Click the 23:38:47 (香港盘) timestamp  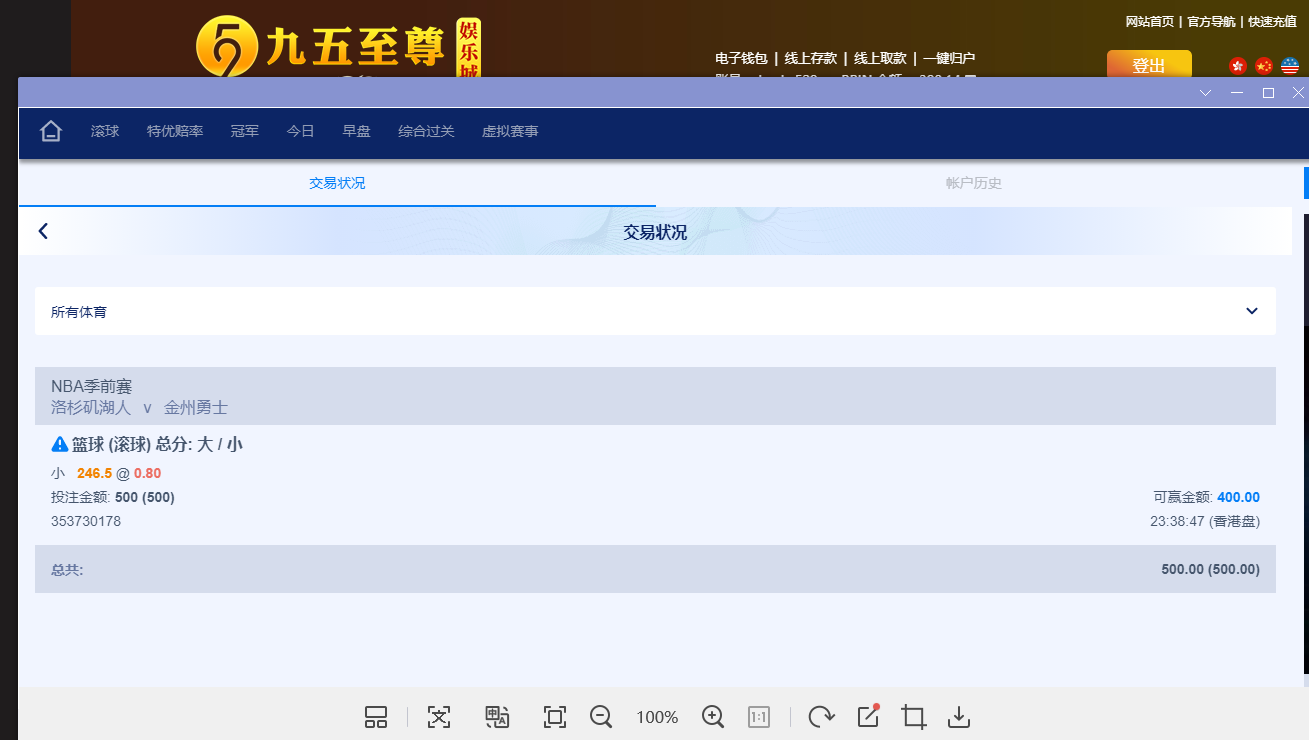(1205, 521)
